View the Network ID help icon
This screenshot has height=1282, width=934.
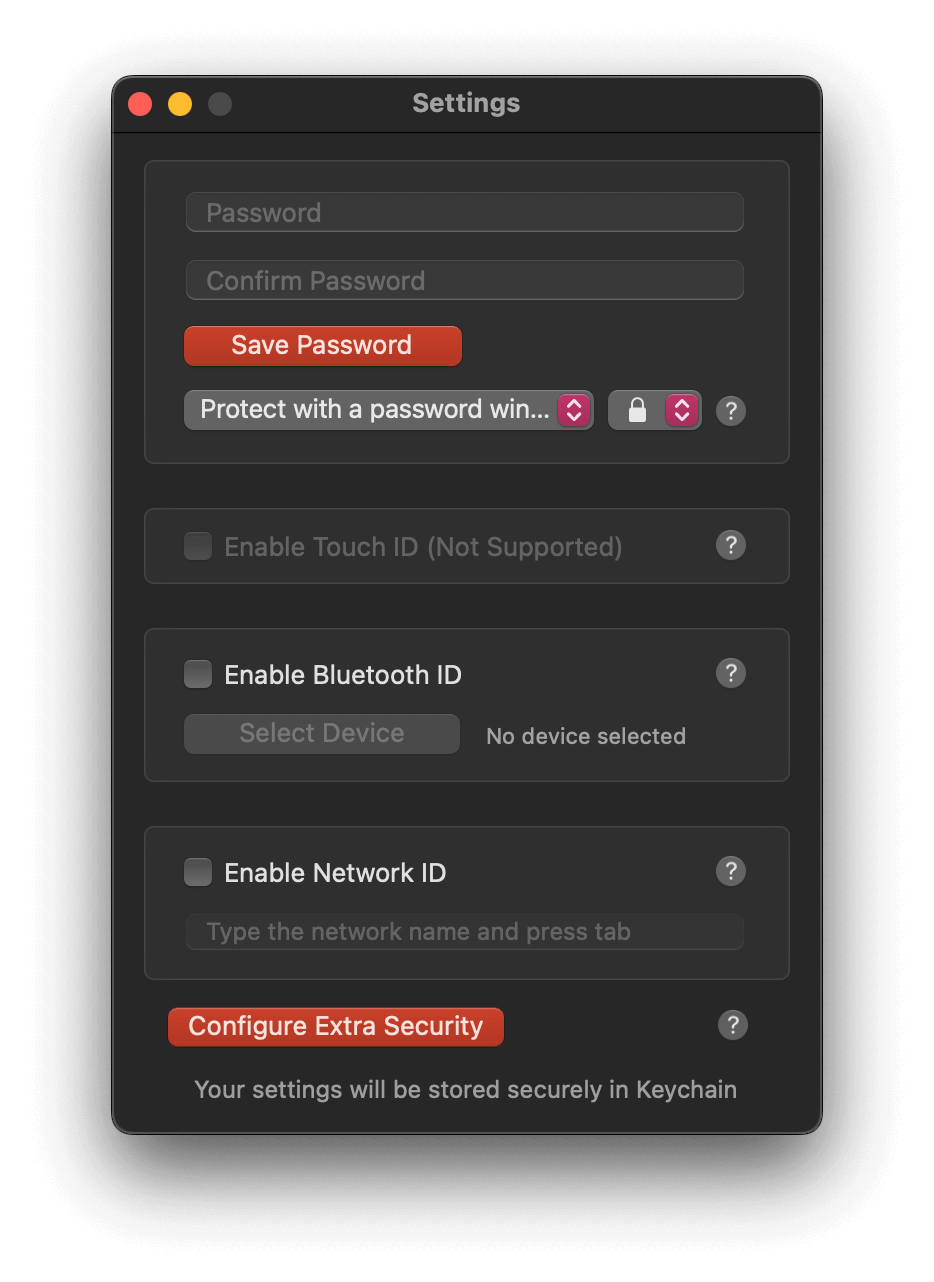click(730, 871)
